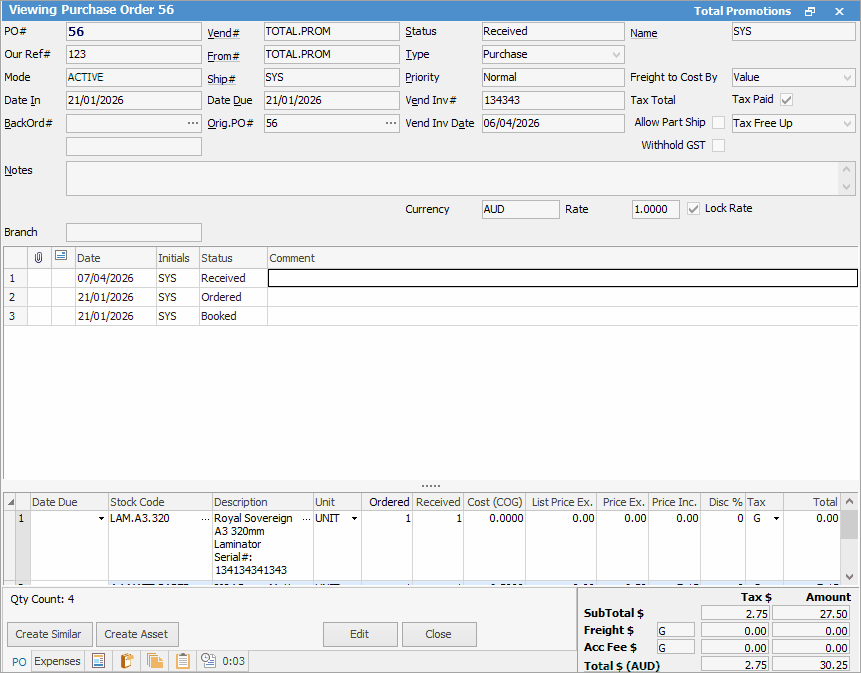Click the Comment cell for the Received row
This screenshot has height=673, width=861.
(x=563, y=278)
